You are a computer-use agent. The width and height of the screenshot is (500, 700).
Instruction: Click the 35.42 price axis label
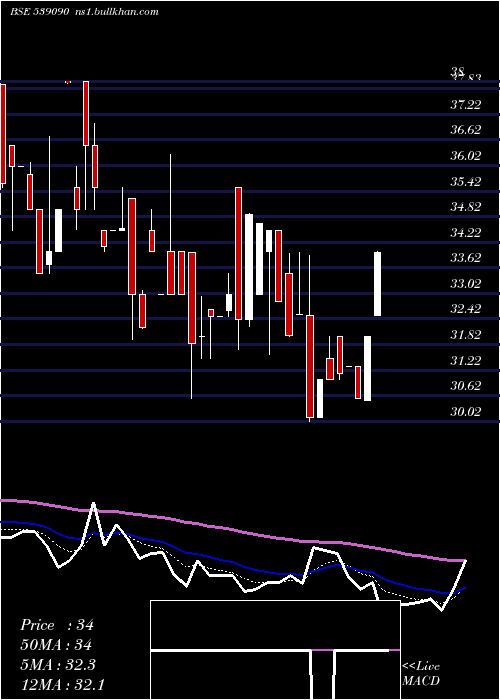point(466,181)
